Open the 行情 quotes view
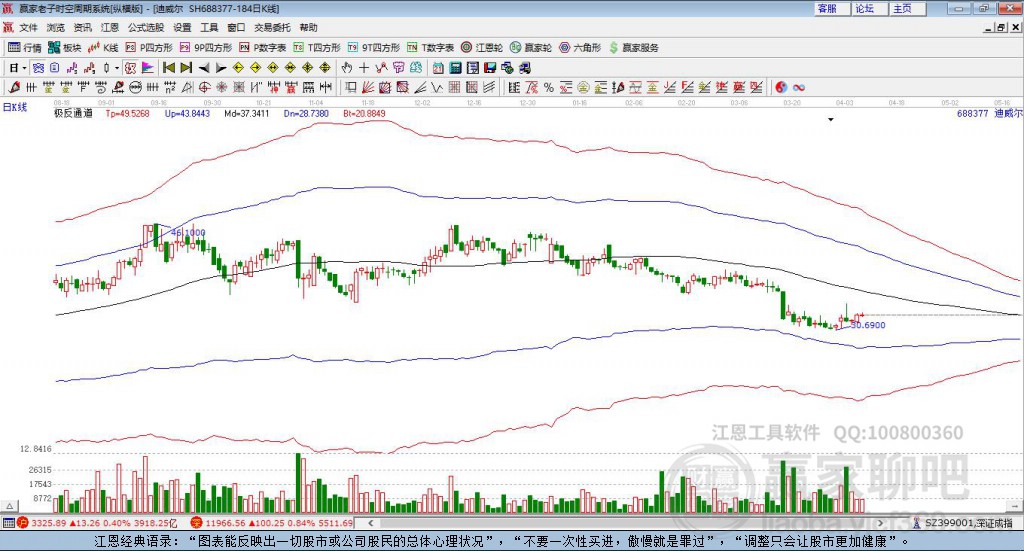 24,48
